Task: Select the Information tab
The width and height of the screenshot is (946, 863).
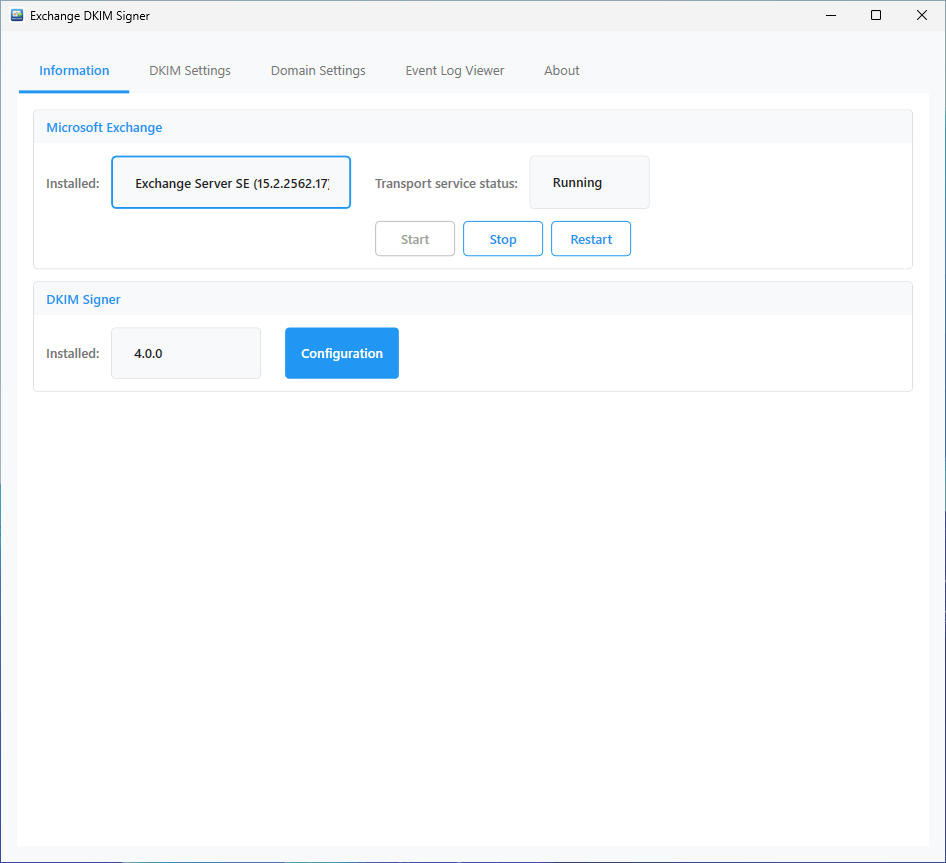Action: [74, 71]
